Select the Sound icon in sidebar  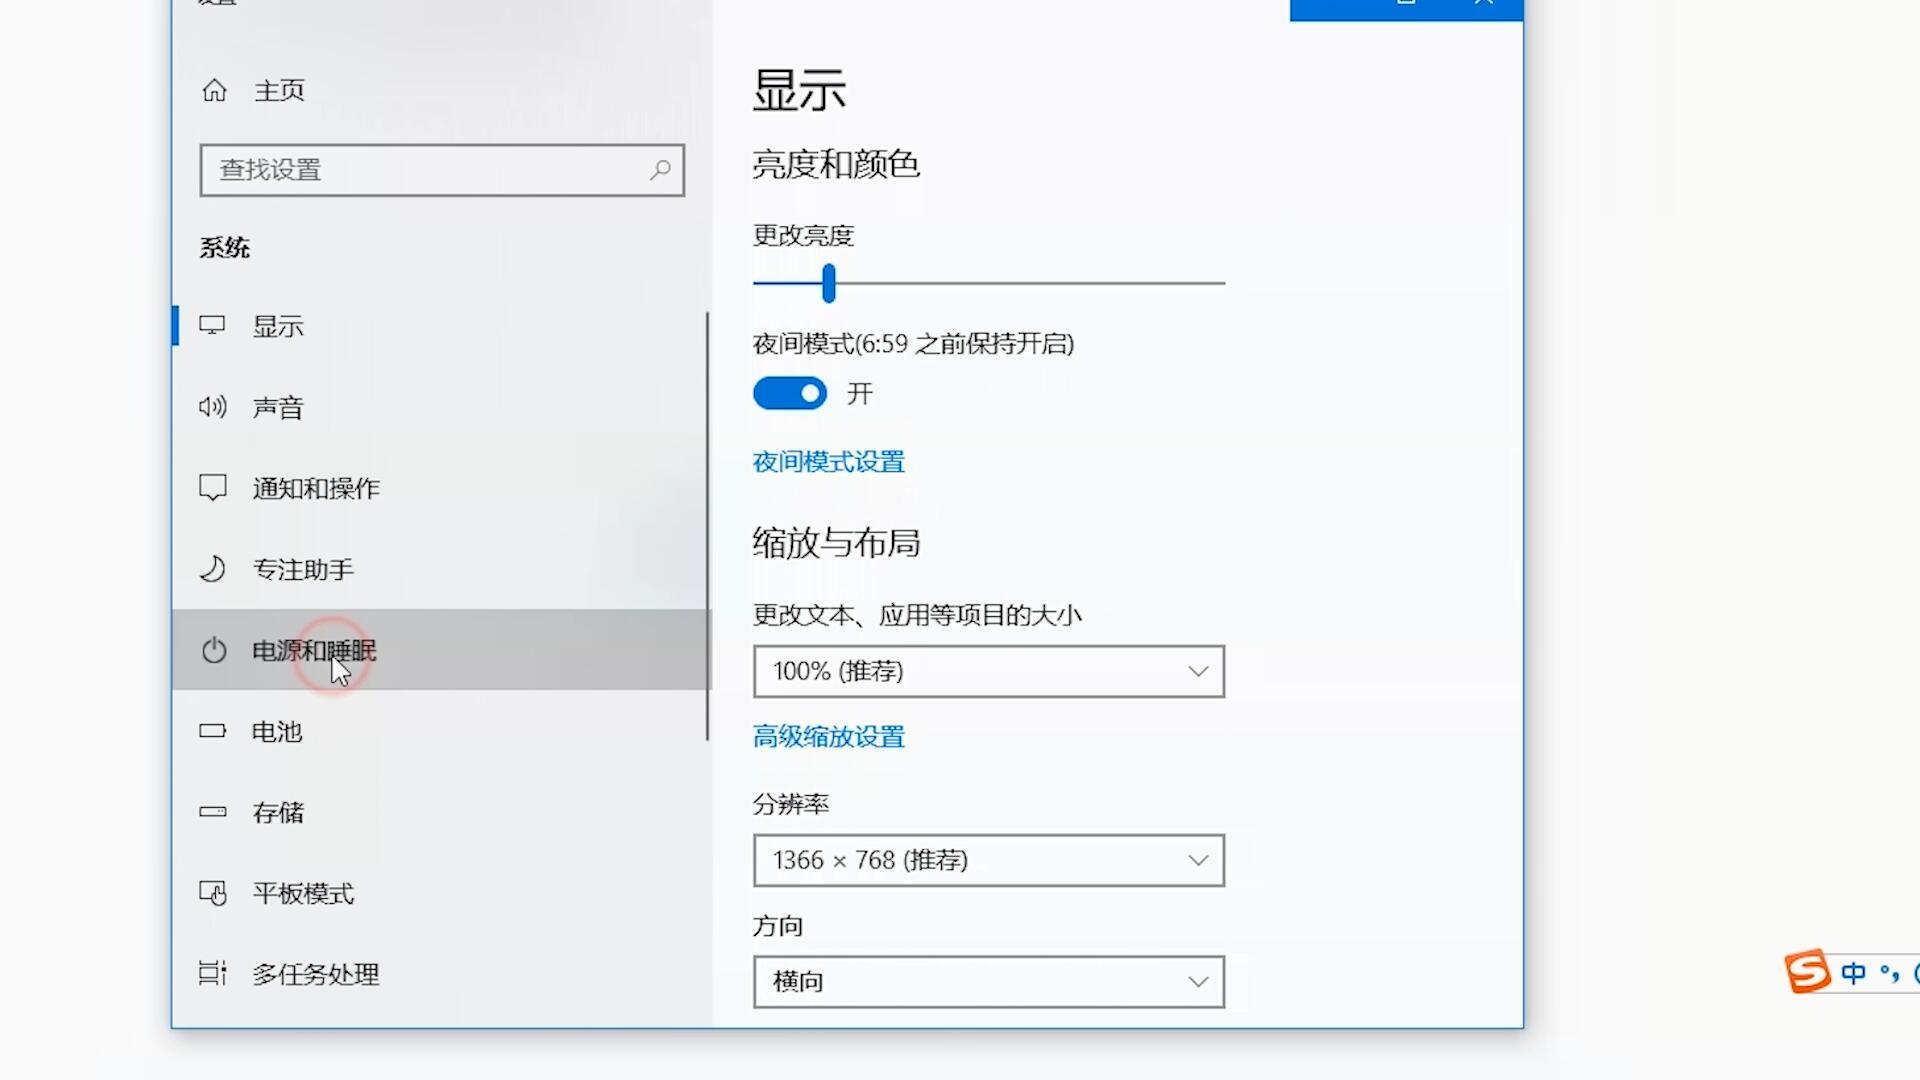[x=212, y=407]
